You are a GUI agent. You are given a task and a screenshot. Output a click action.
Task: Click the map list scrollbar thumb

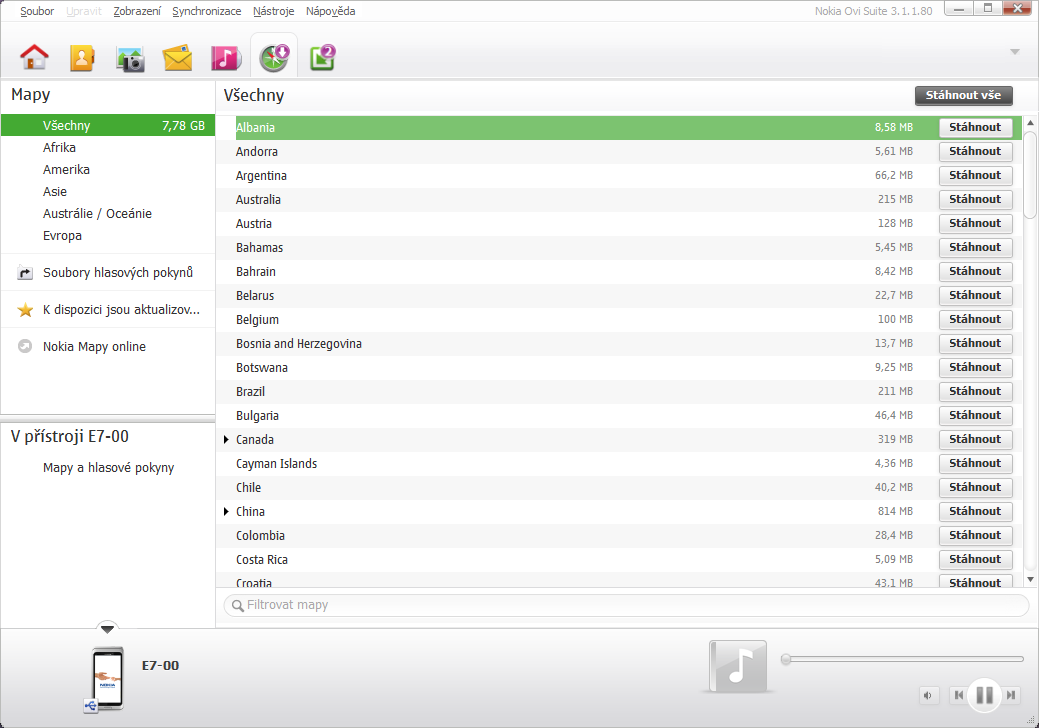1030,175
